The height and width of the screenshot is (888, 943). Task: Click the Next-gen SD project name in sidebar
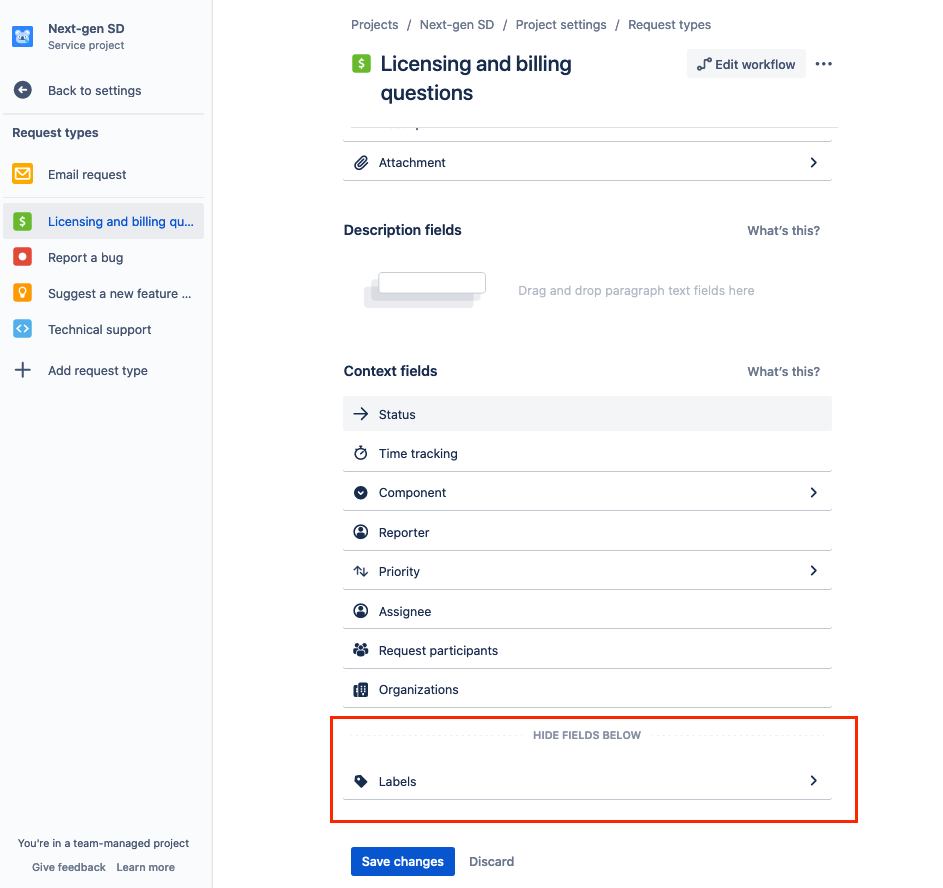click(86, 29)
